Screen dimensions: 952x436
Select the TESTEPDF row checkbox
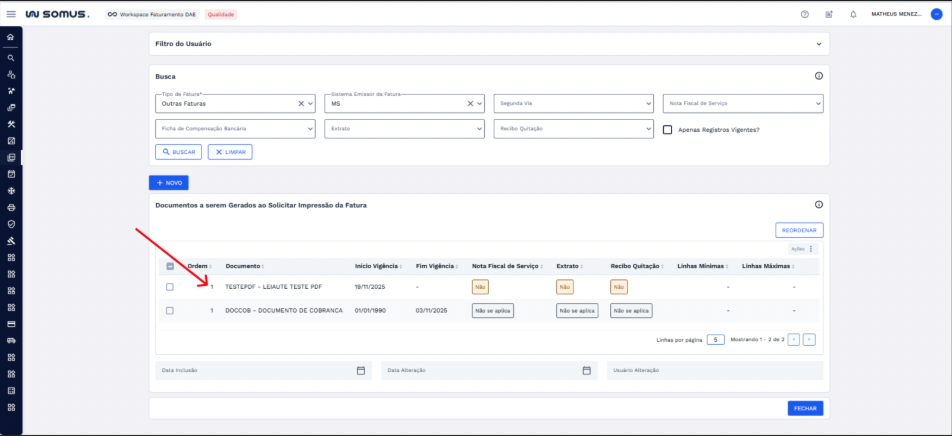[x=170, y=287]
